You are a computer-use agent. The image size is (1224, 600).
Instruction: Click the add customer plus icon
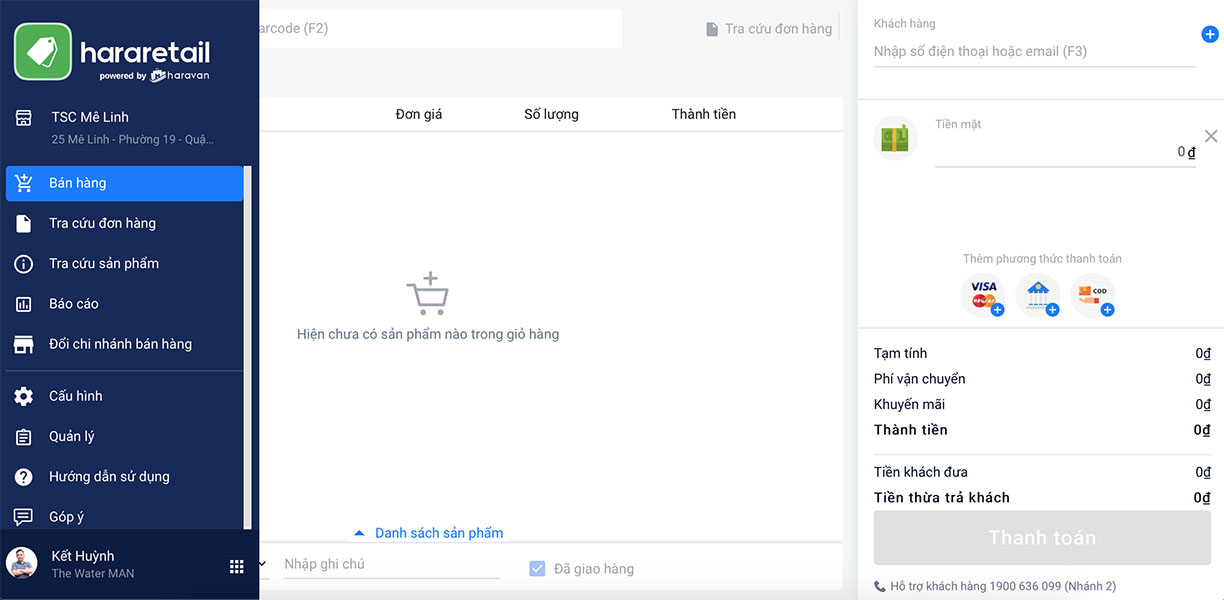(1209, 35)
